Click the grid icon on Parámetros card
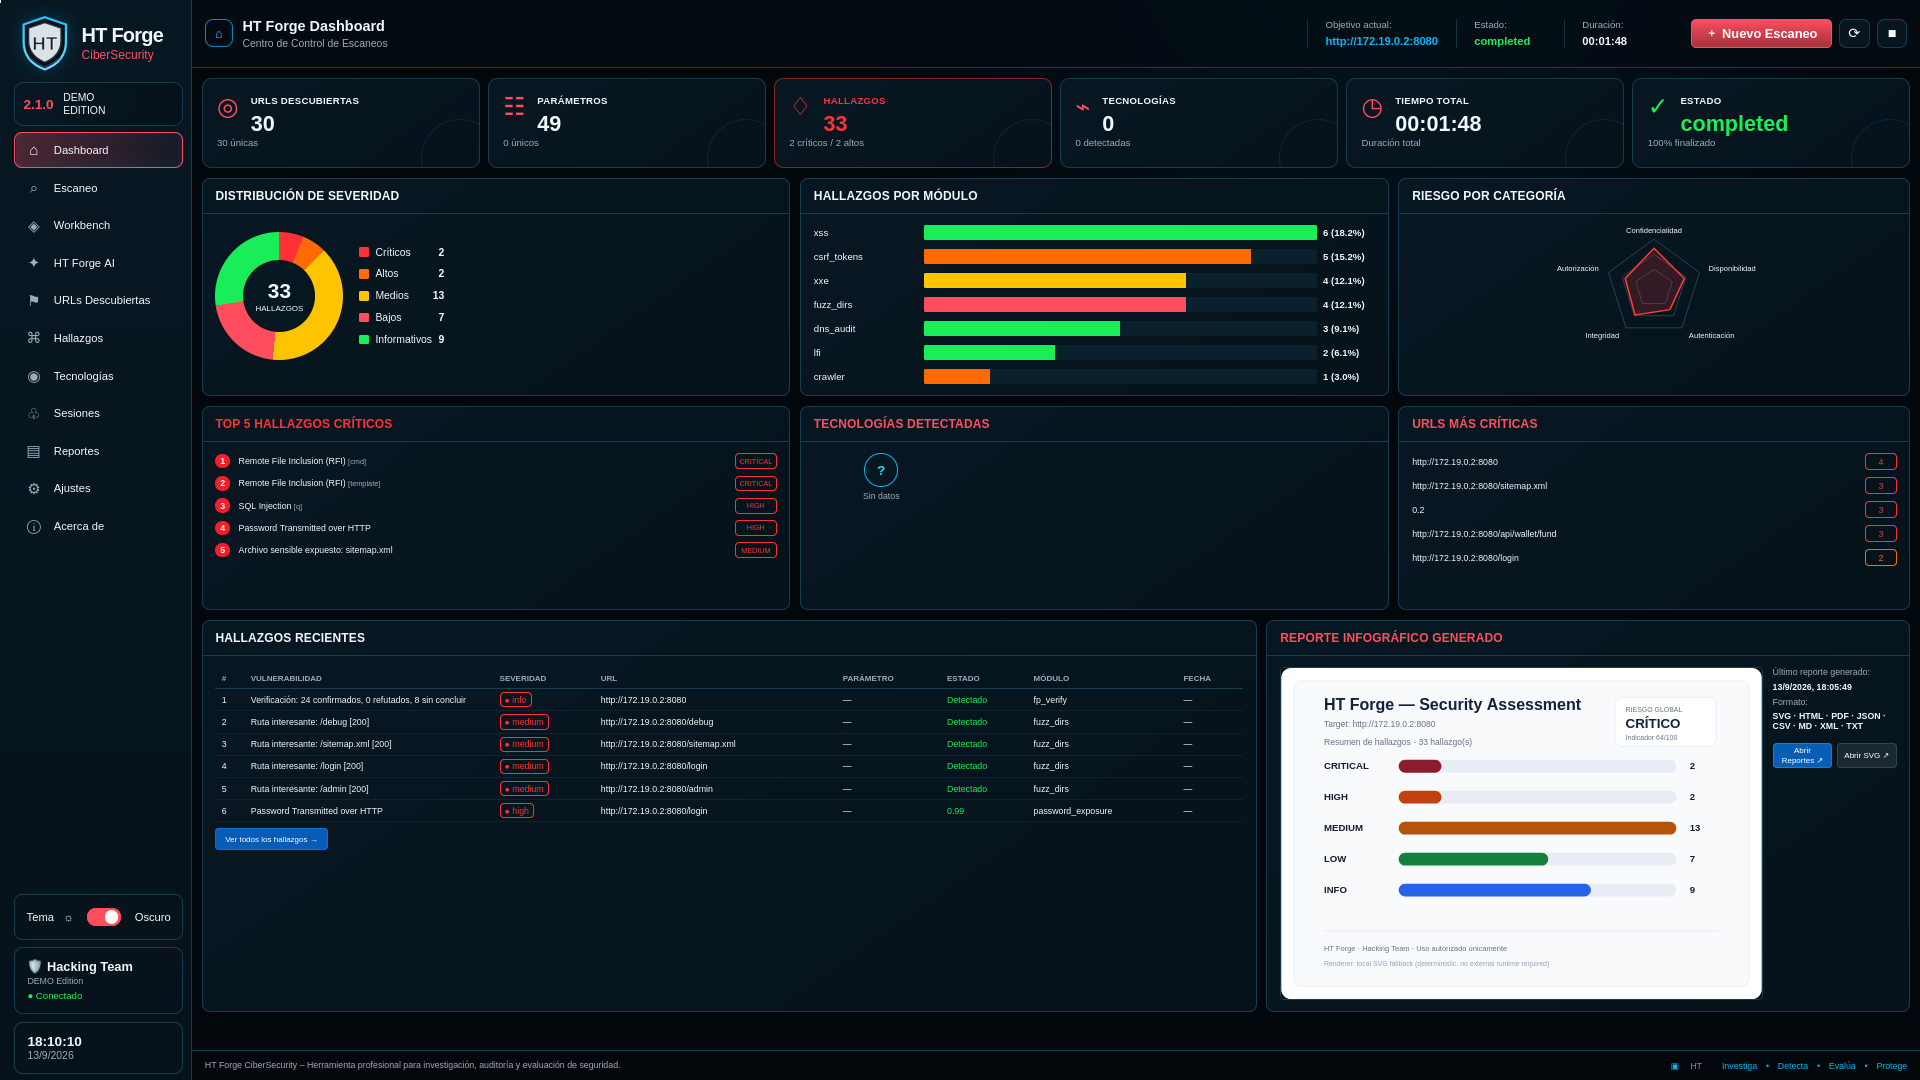The height and width of the screenshot is (1080, 1920). tap(514, 106)
